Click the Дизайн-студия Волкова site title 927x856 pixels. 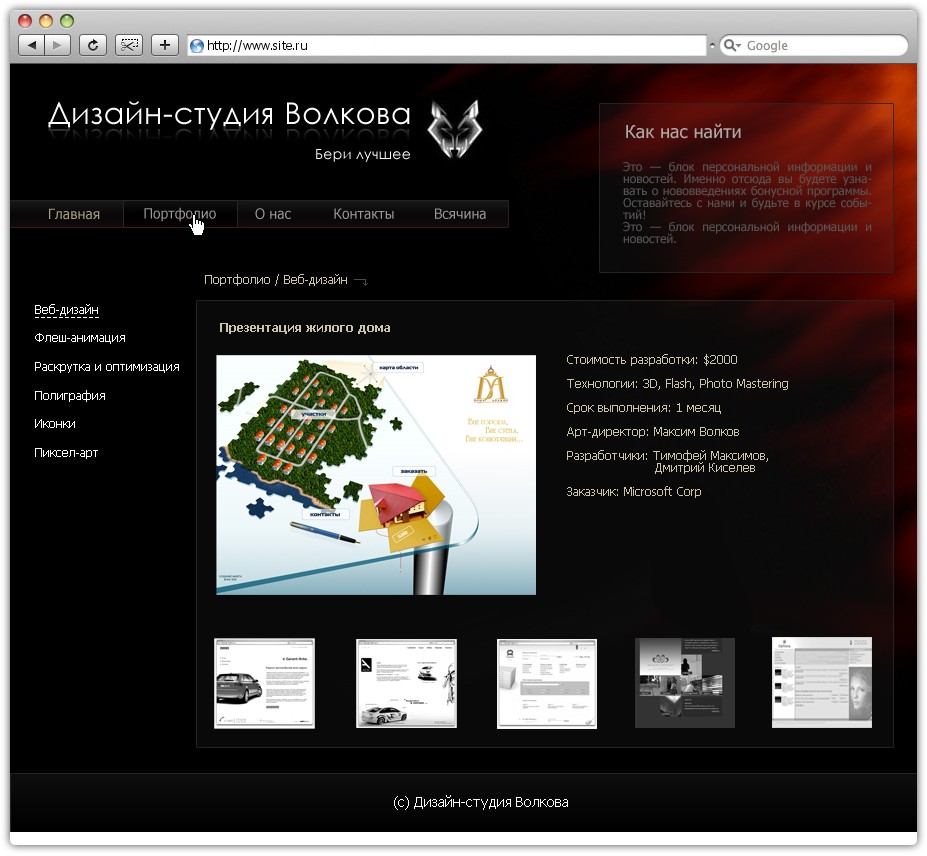coord(229,114)
